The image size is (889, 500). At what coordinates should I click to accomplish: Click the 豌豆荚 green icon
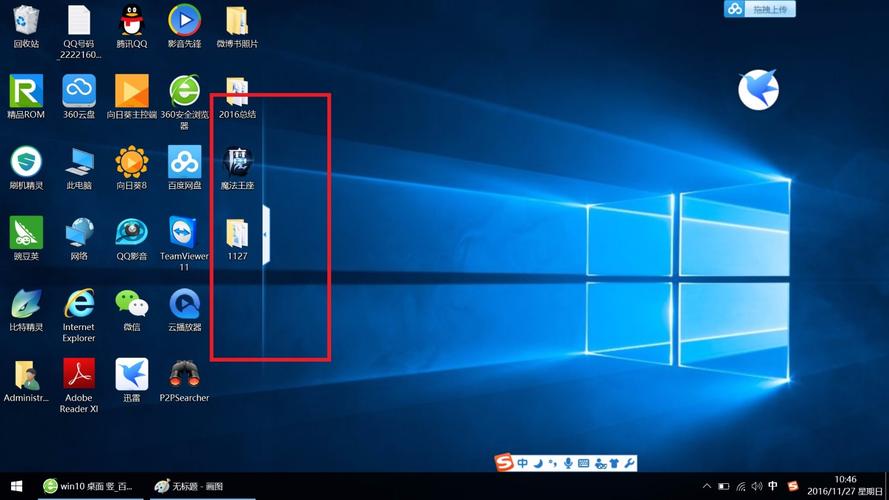[26, 239]
